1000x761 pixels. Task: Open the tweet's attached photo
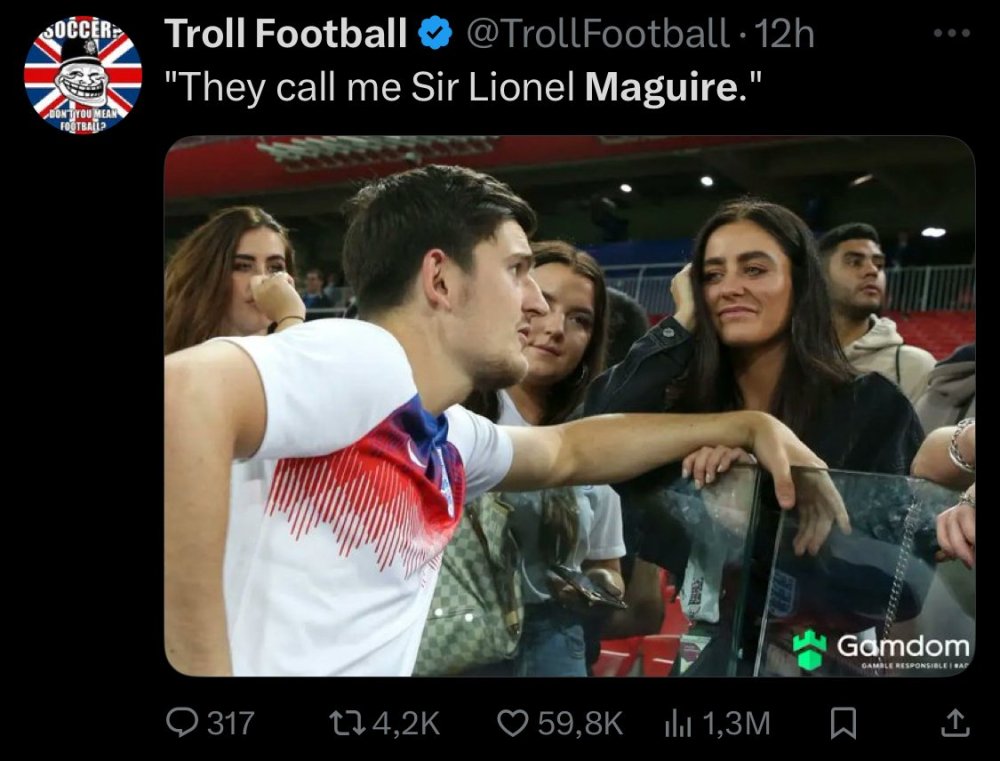pos(569,405)
